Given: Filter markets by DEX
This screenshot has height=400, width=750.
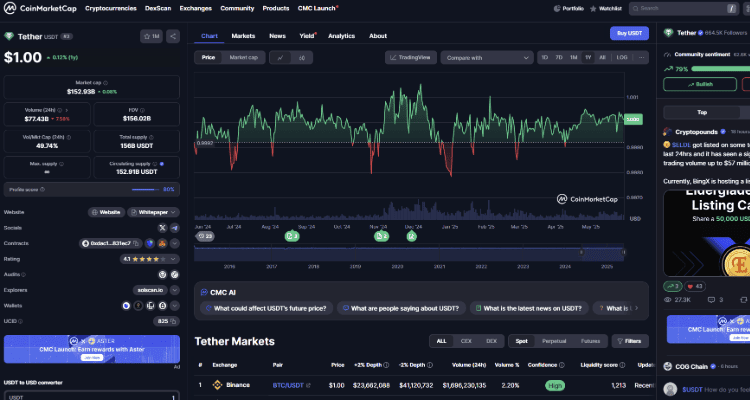Looking at the screenshot, I should (x=491, y=341).
